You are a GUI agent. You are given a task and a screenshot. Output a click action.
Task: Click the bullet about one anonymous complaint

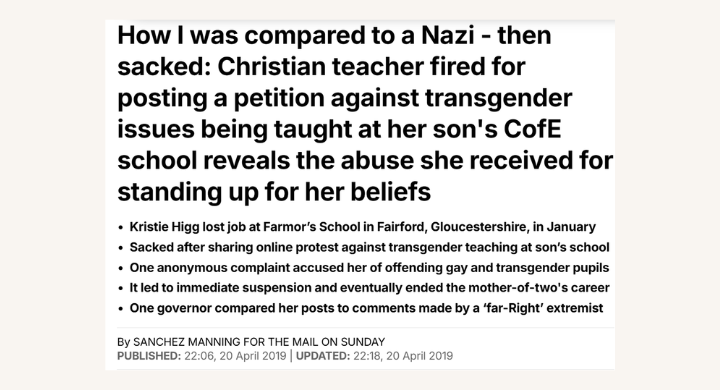click(369, 267)
